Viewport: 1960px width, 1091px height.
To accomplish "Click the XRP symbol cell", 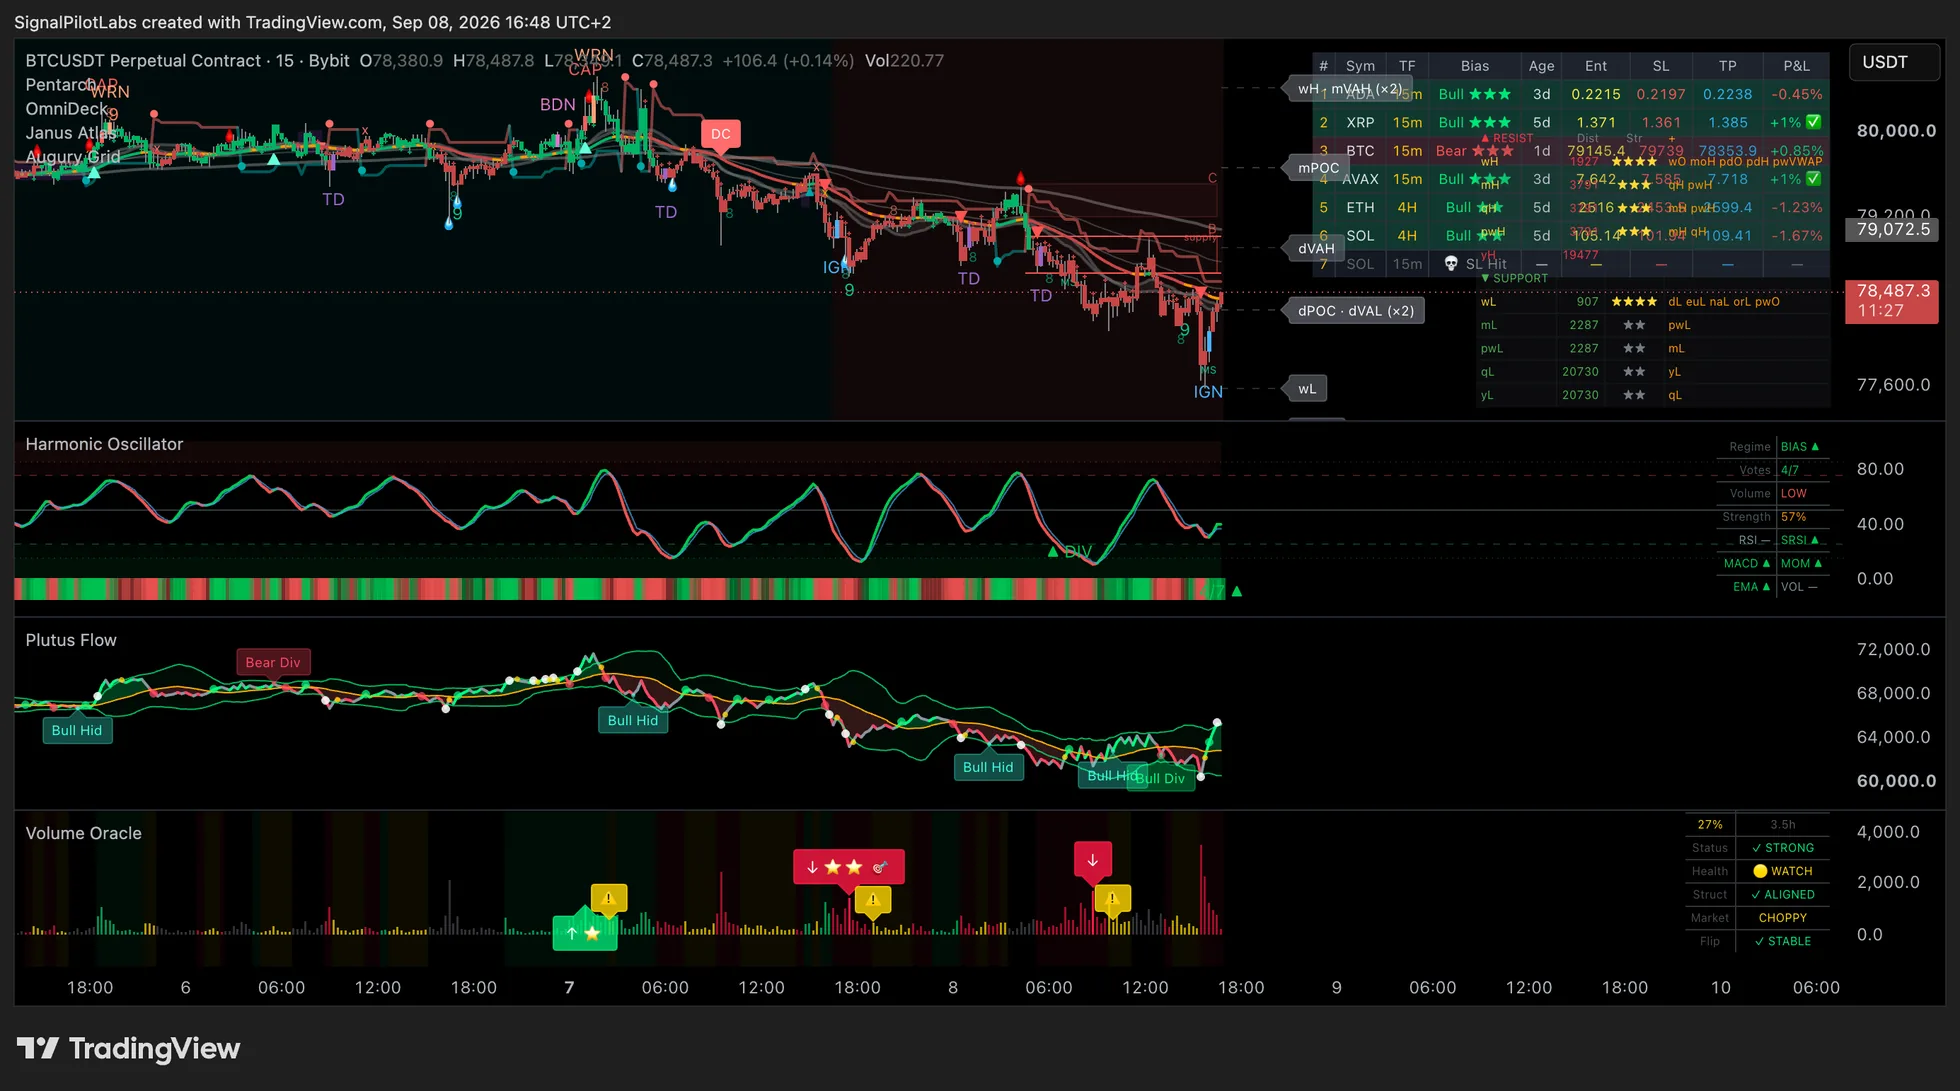I will coord(1360,122).
